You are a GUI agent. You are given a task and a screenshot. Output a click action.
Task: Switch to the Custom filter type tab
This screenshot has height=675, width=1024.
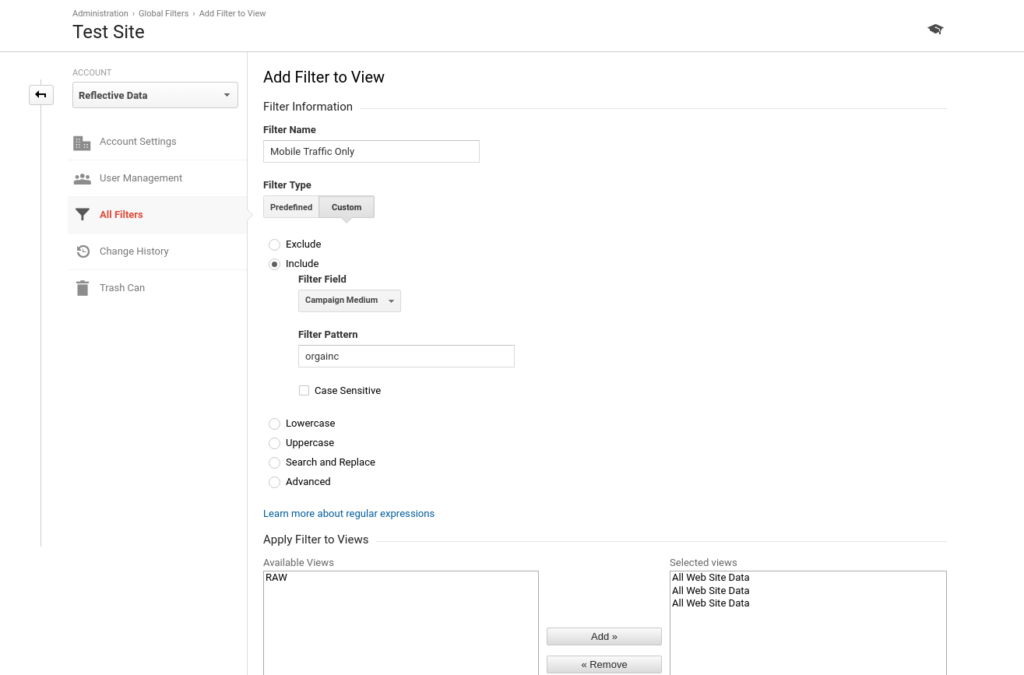pos(347,207)
